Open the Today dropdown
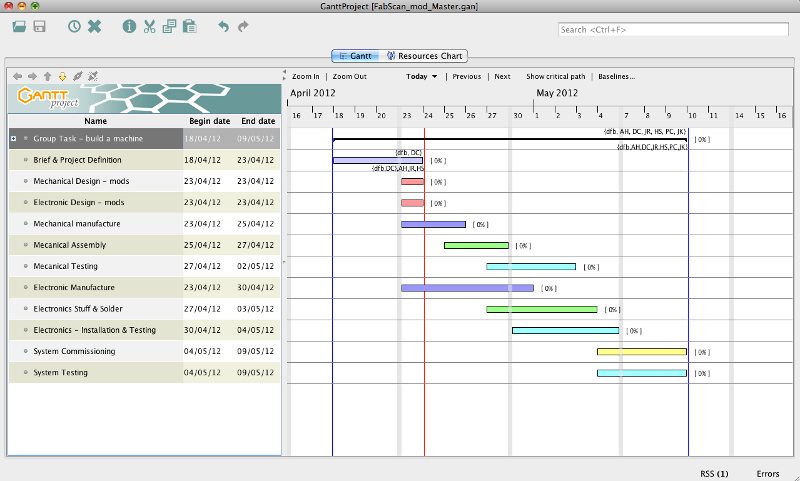Screen dimensions: 800x481 click(421, 77)
